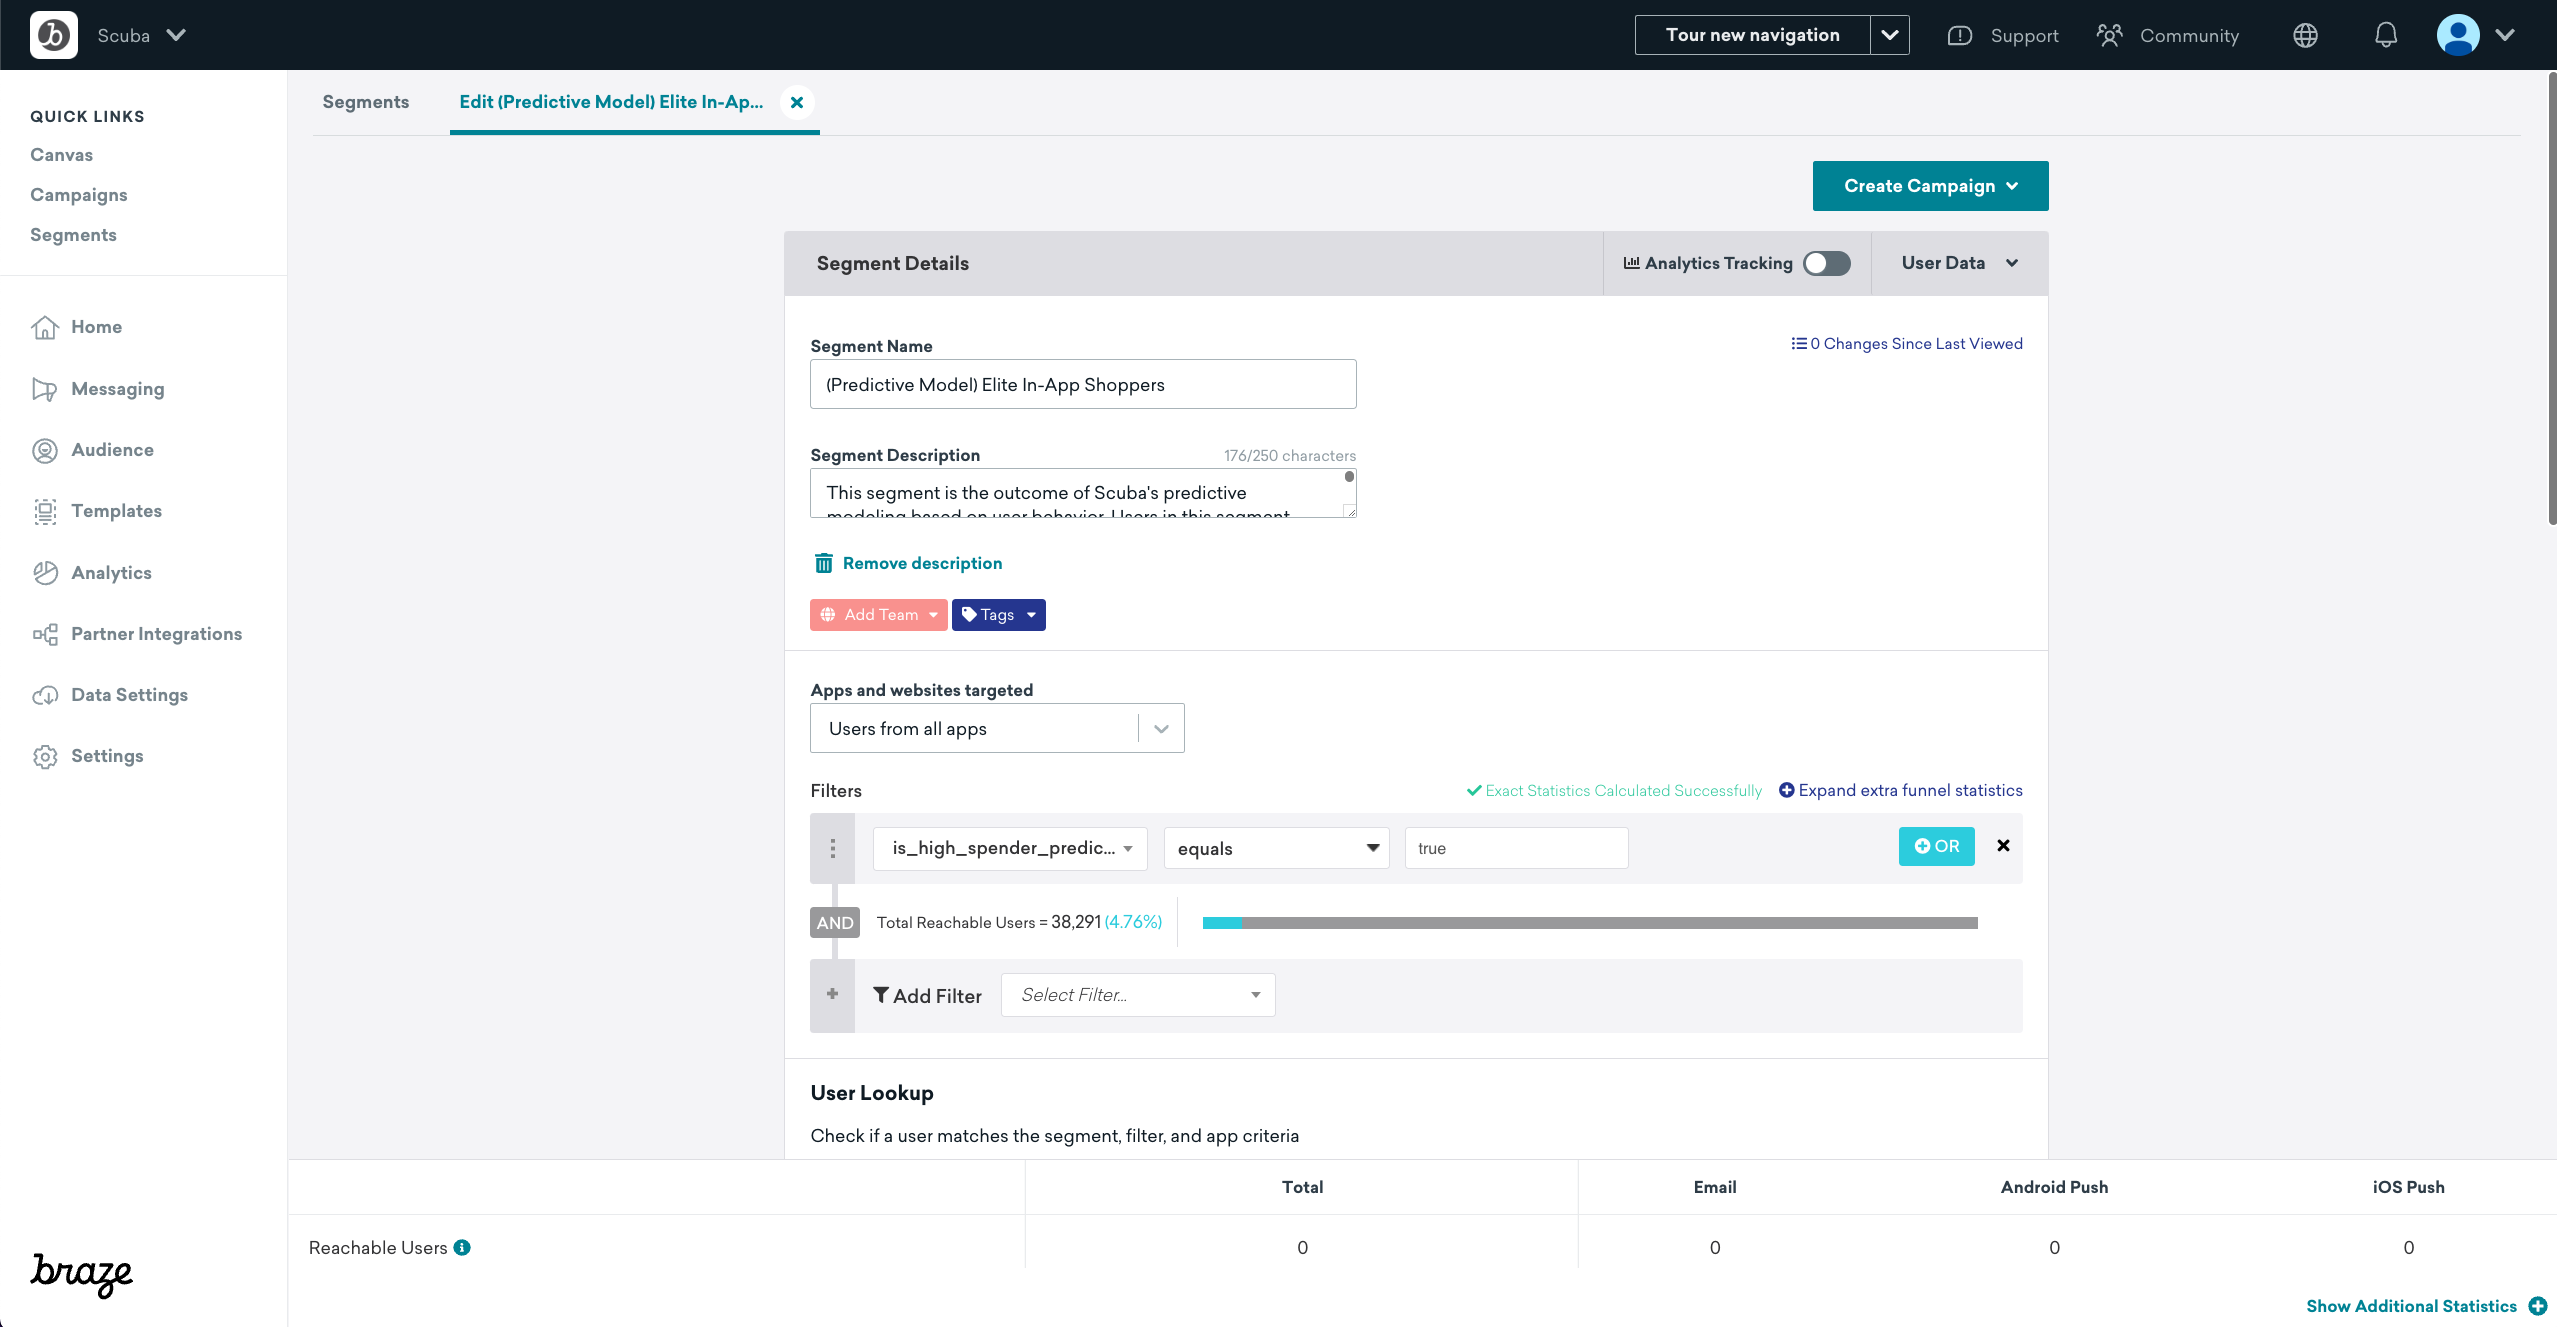
Task: Click the Add Filter plus icon
Action: (832, 994)
